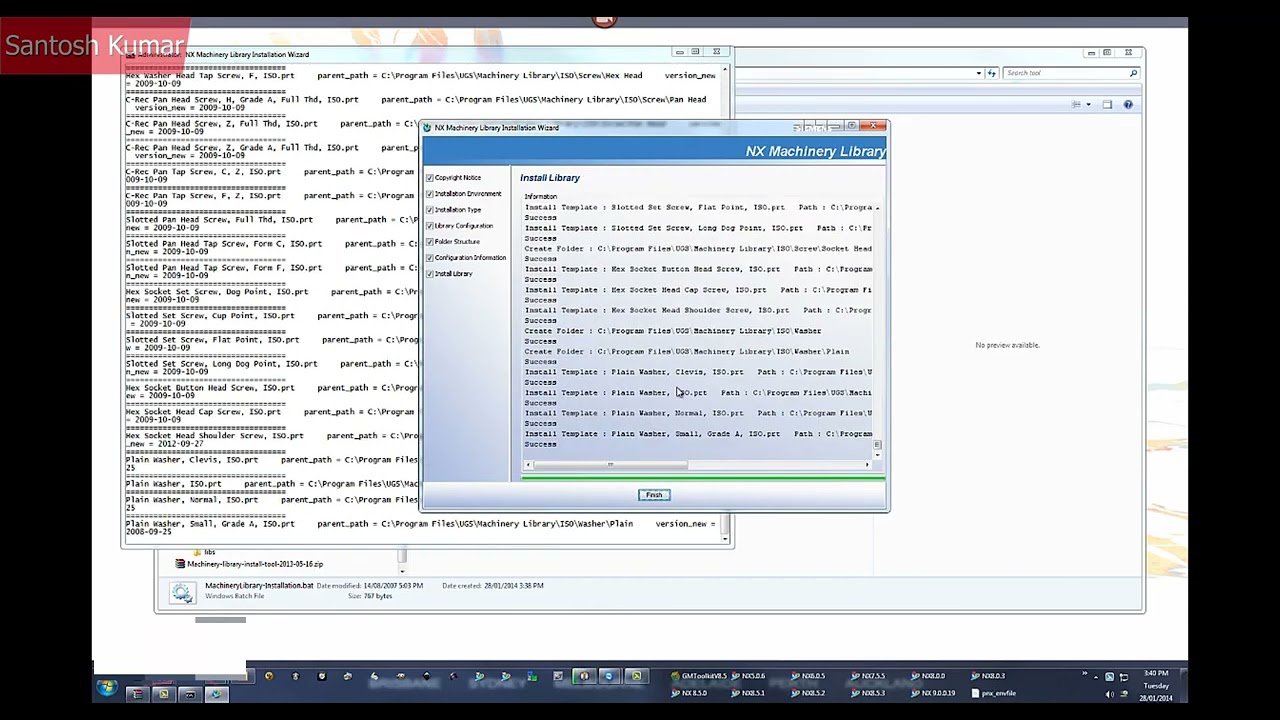Launch NX 9.0.0.19 from taskbar shortcuts

(x=933, y=693)
